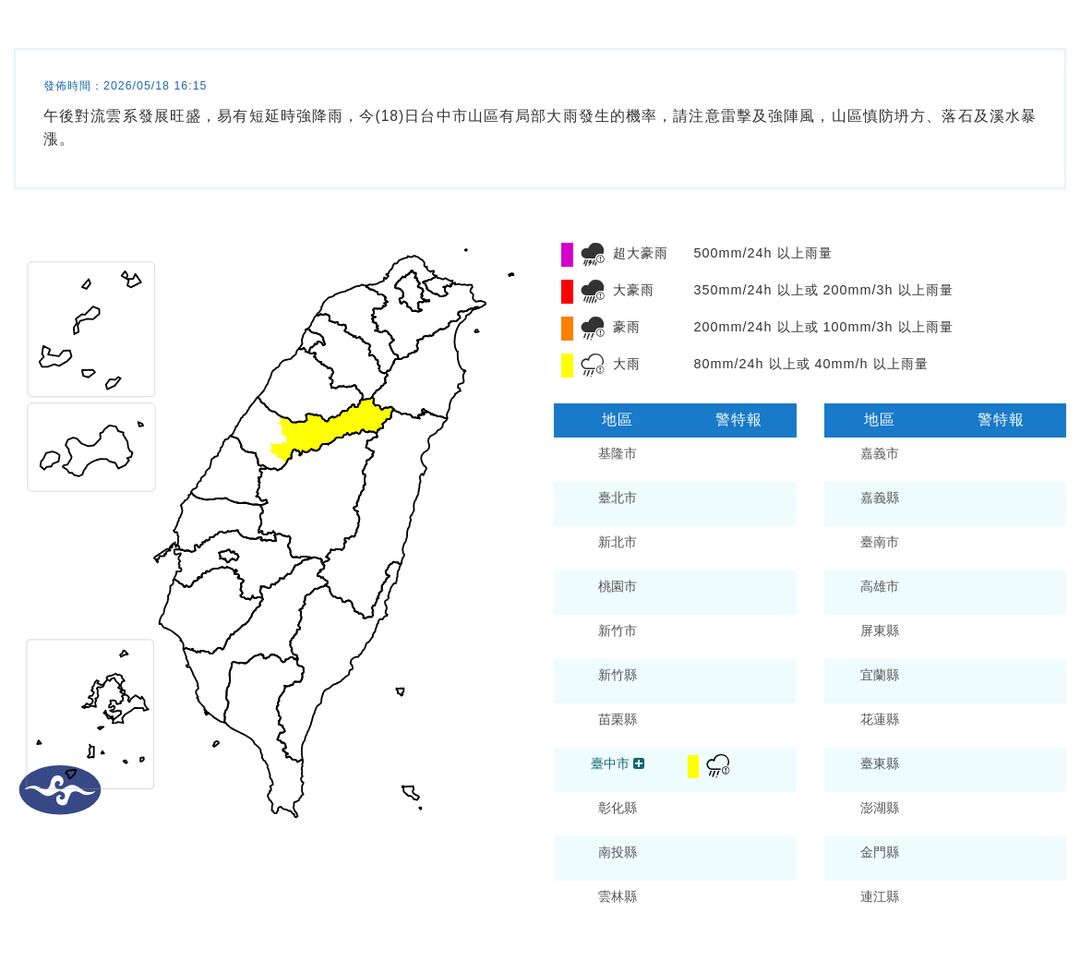Click the 金門縣 table row
Screen dimensions: 1080x960
point(945,858)
